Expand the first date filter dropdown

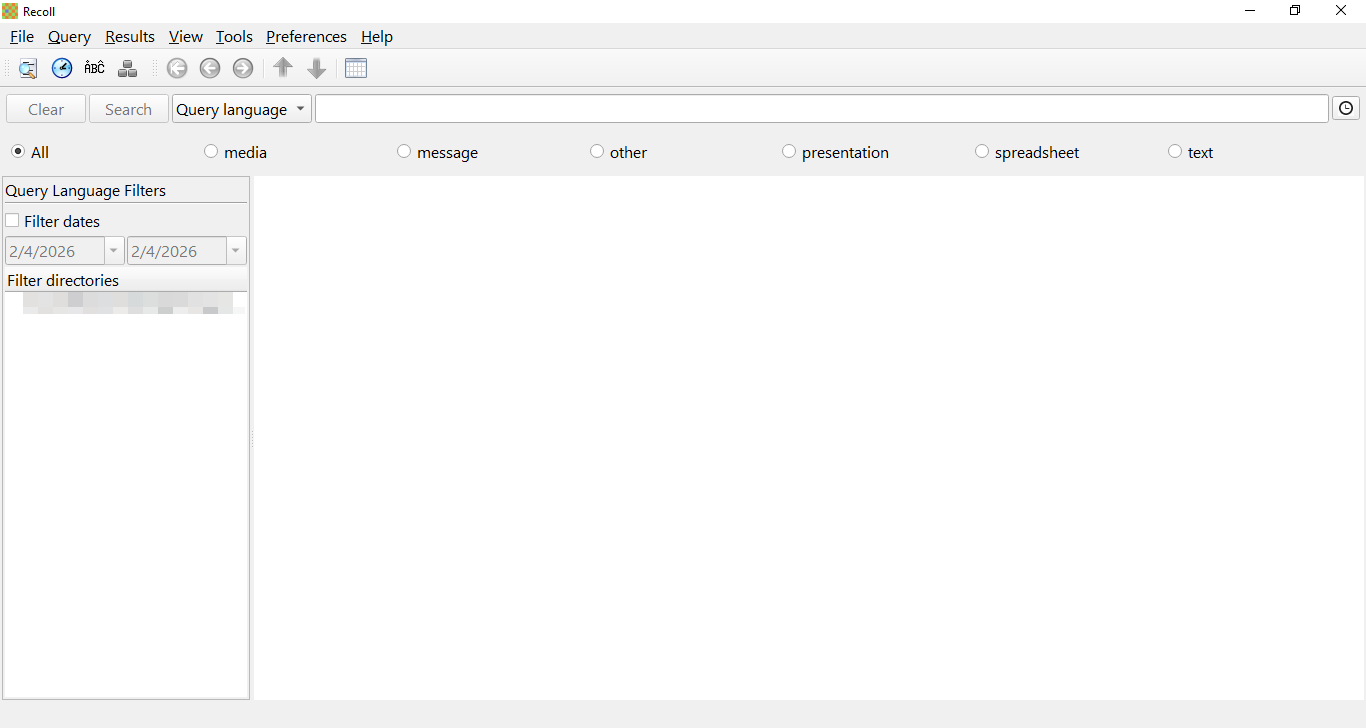pyautogui.click(x=114, y=251)
